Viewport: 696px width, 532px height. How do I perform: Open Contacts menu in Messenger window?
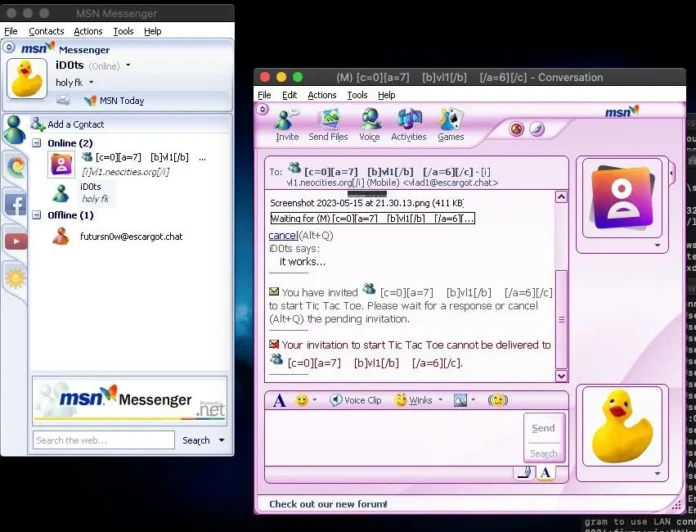[46, 32]
